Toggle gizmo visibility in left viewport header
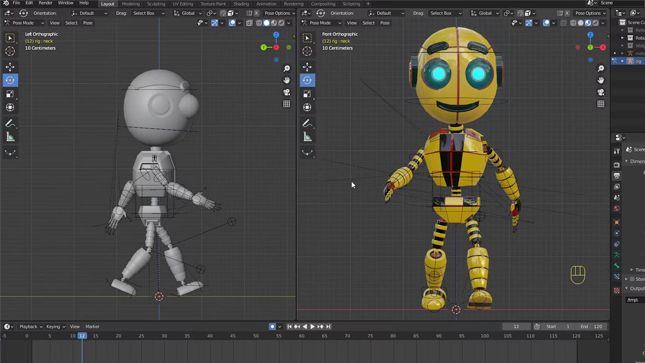645x363 pixels. point(215,23)
